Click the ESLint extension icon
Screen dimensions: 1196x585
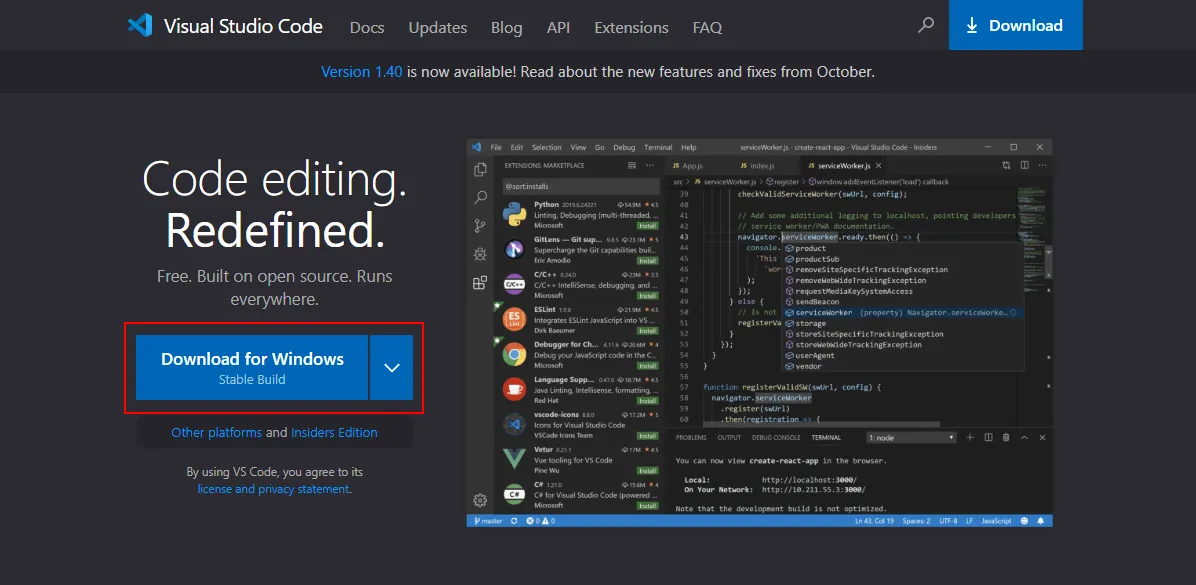(514, 320)
